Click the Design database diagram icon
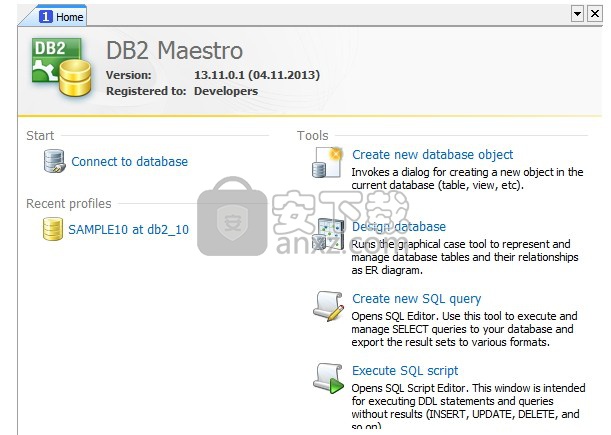Viewport: 611px width, 435px height. coord(328,234)
